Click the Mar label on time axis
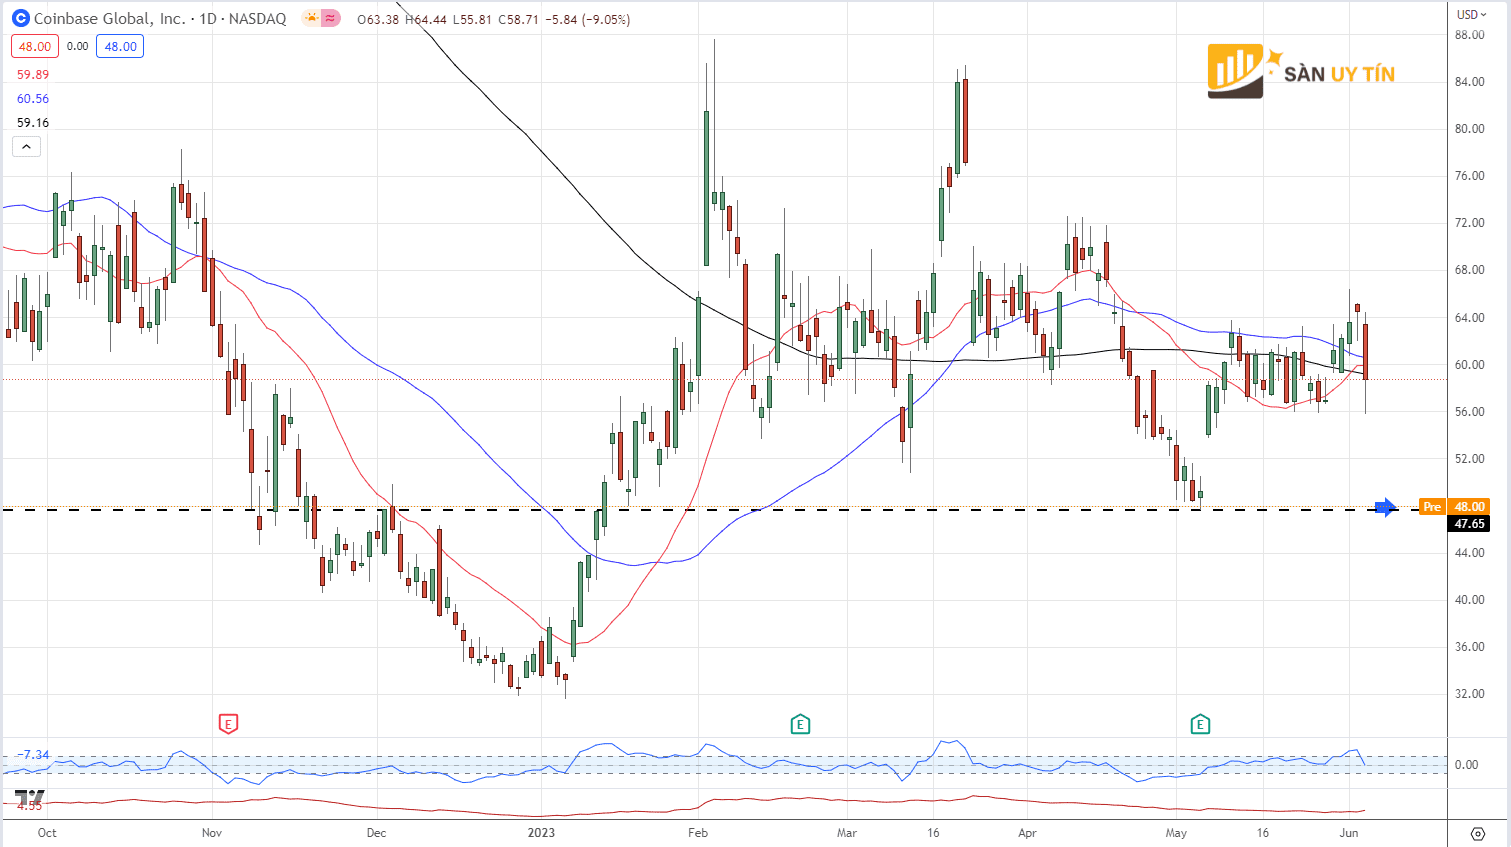1511x847 pixels. click(x=847, y=833)
